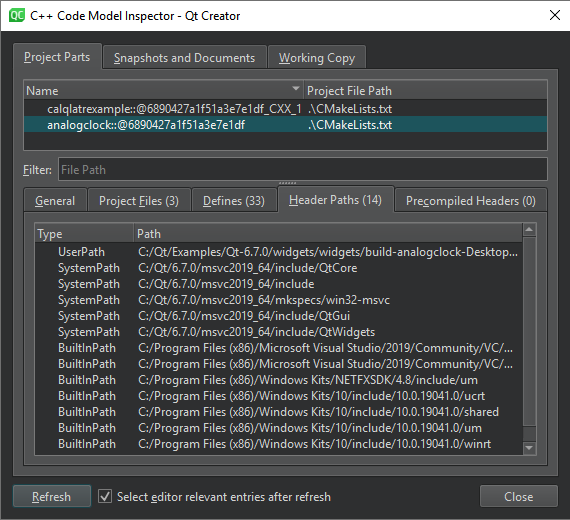Open the General sub-tab
The height and width of the screenshot is (520, 570).
pyautogui.click(x=55, y=201)
